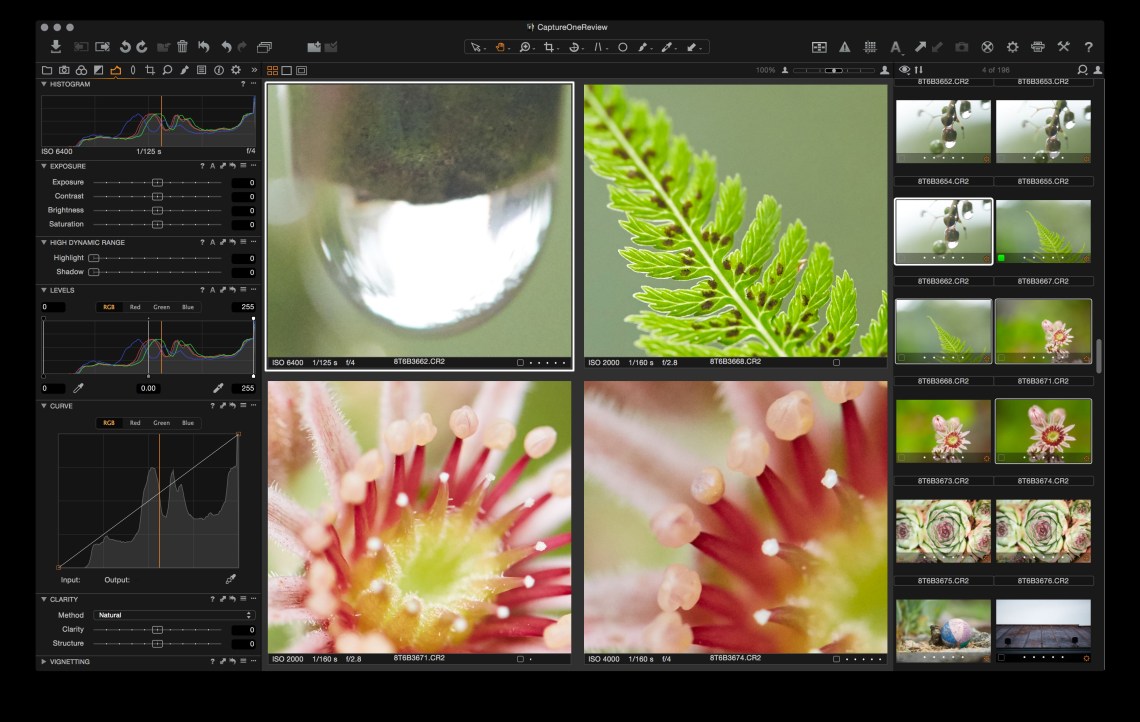Toggle the viewer eye visibility icon
Image resolution: width=1140 pixels, height=722 pixels.
pyautogui.click(x=904, y=70)
